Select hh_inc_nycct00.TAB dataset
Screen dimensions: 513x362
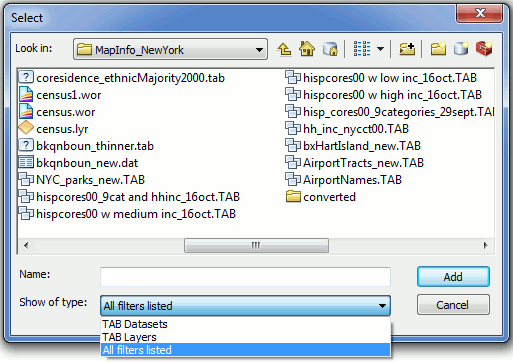click(x=347, y=129)
